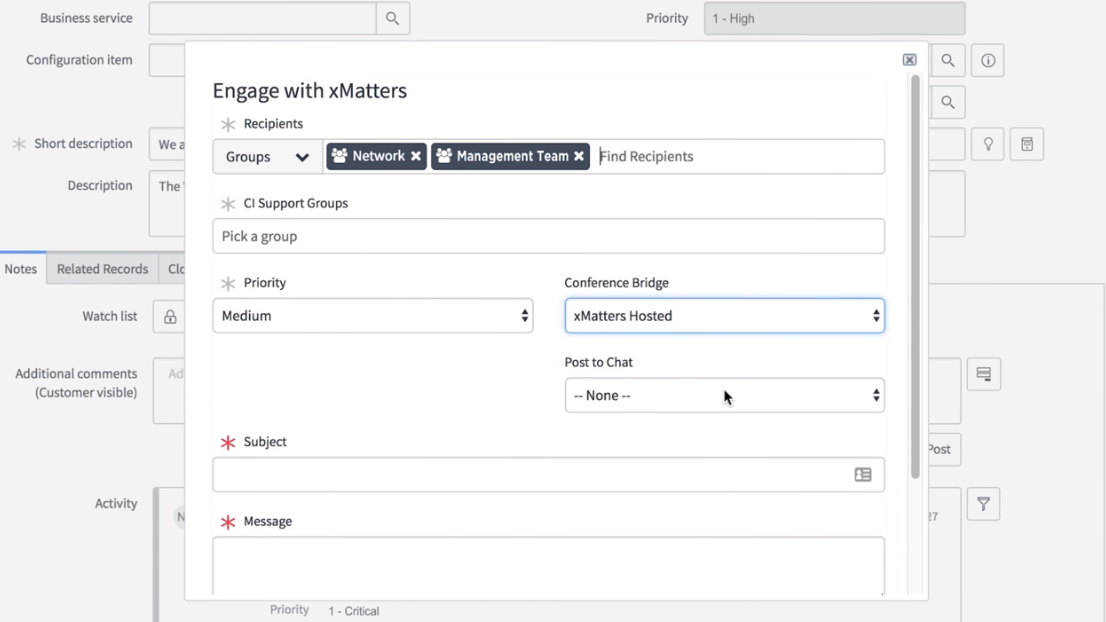Click the lightbulb suggestion icon
The height and width of the screenshot is (622, 1106).
click(988, 144)
